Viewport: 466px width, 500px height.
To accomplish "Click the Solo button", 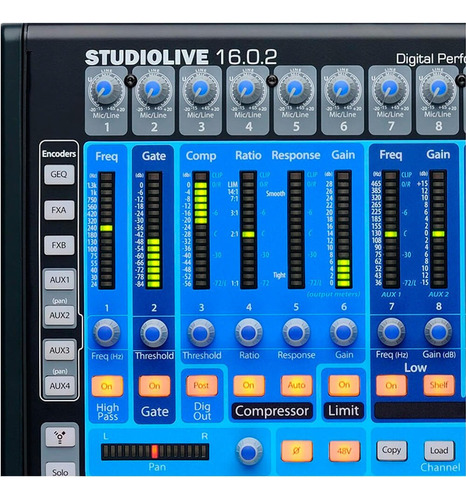I will coord(60,470).
